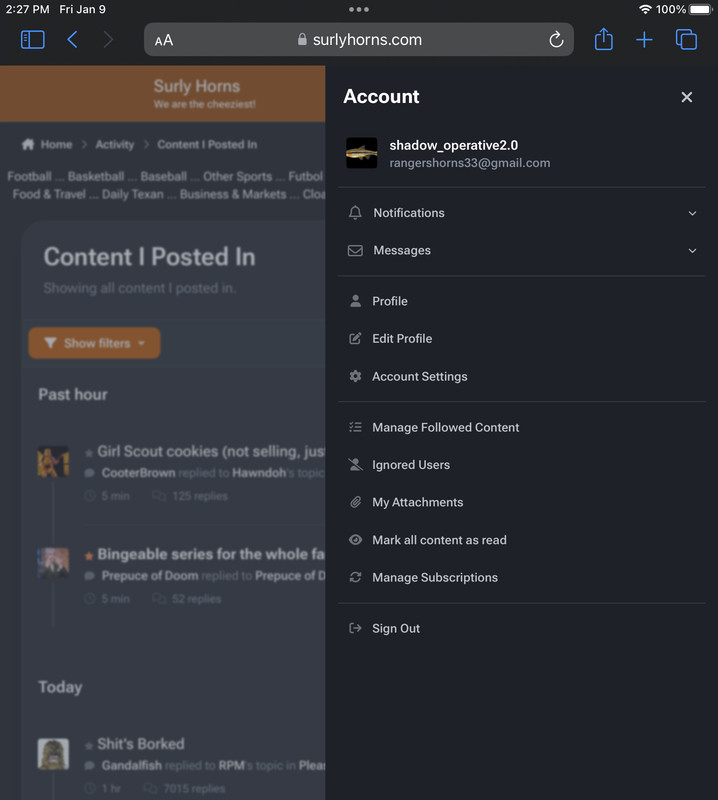Open the Bingeable series topic
The width and height of the screenshot is (718, 800).
click(x=211, y=554)
